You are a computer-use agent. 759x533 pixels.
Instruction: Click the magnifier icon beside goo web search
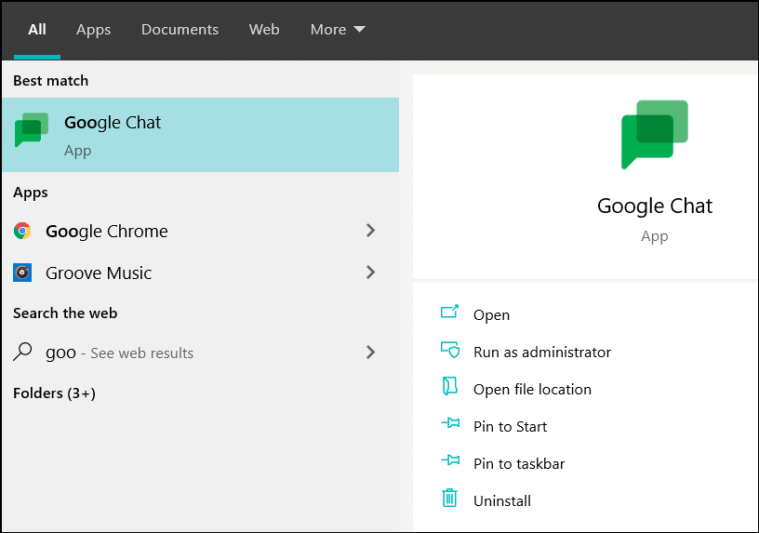pyautogui.click(x=23, y=352)
